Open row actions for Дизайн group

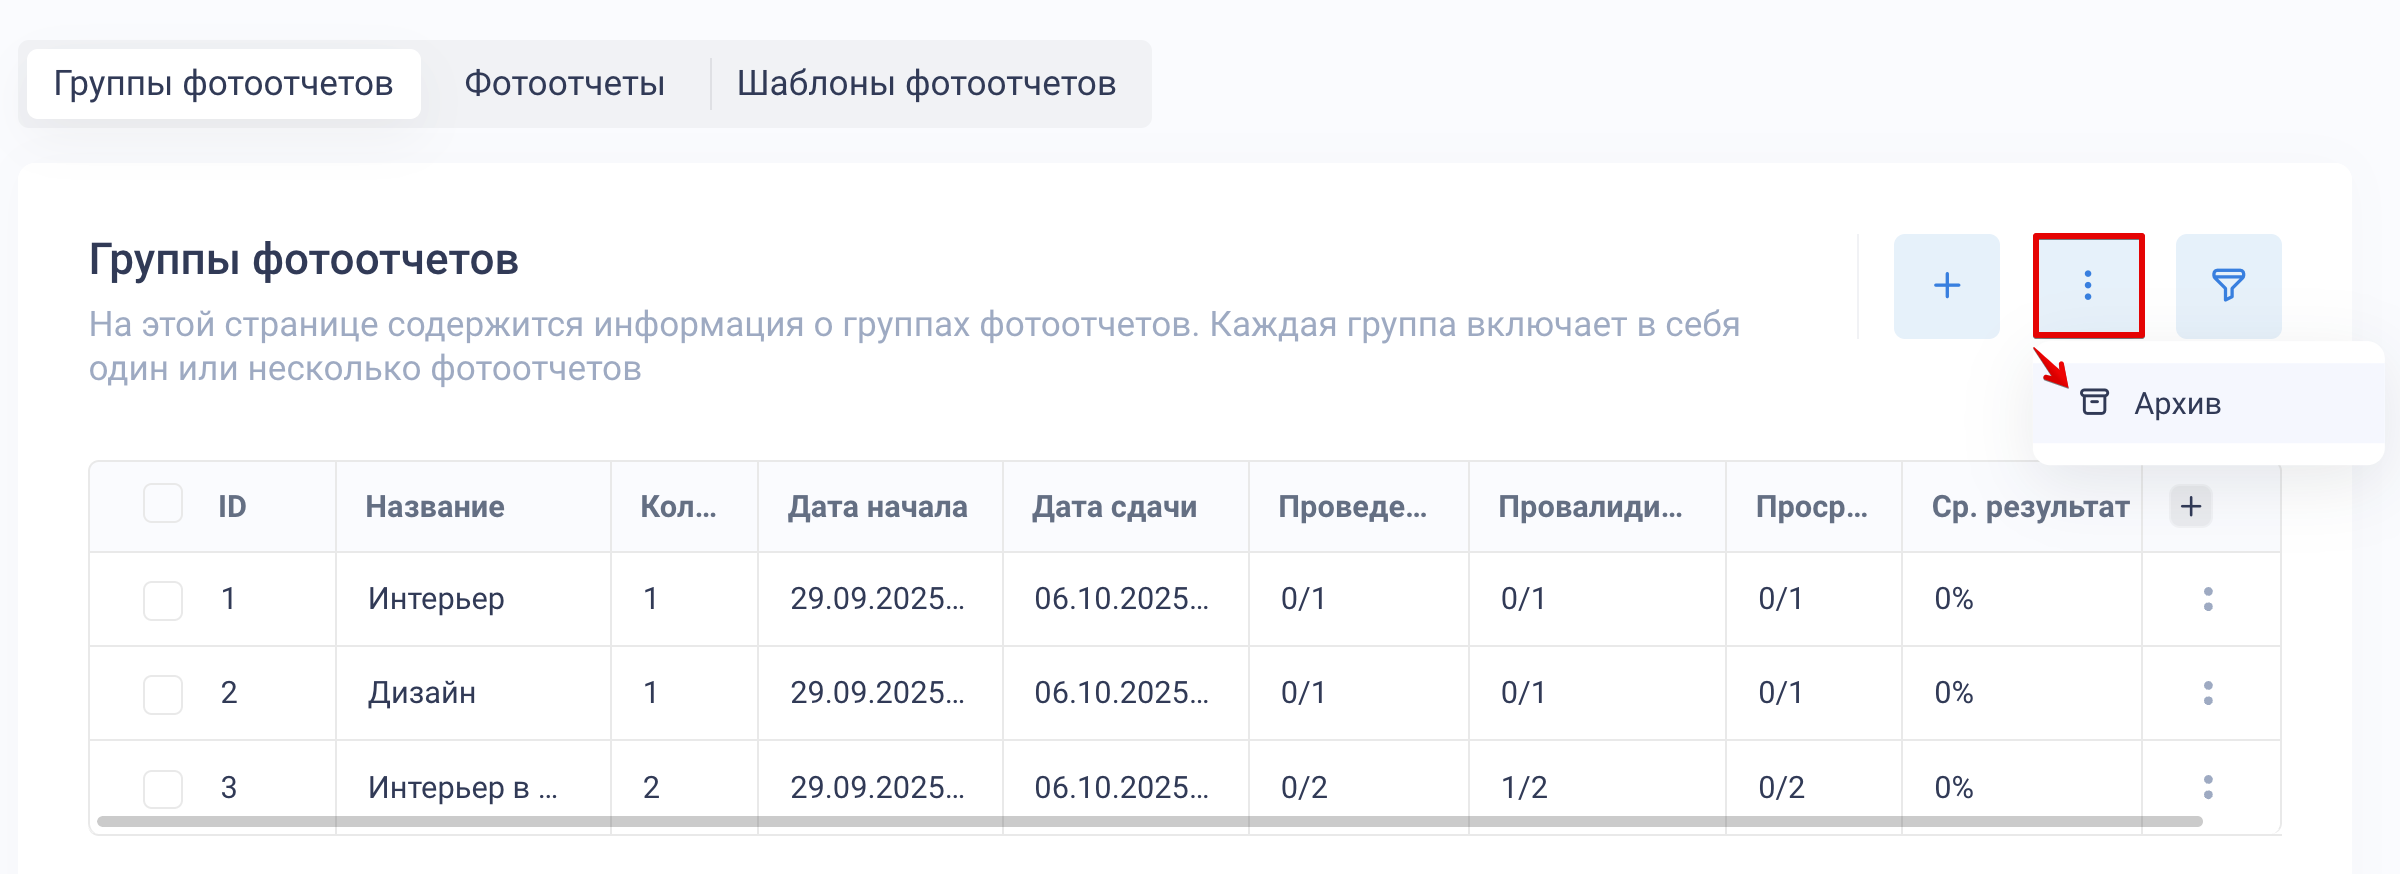tap(2208, 693)
